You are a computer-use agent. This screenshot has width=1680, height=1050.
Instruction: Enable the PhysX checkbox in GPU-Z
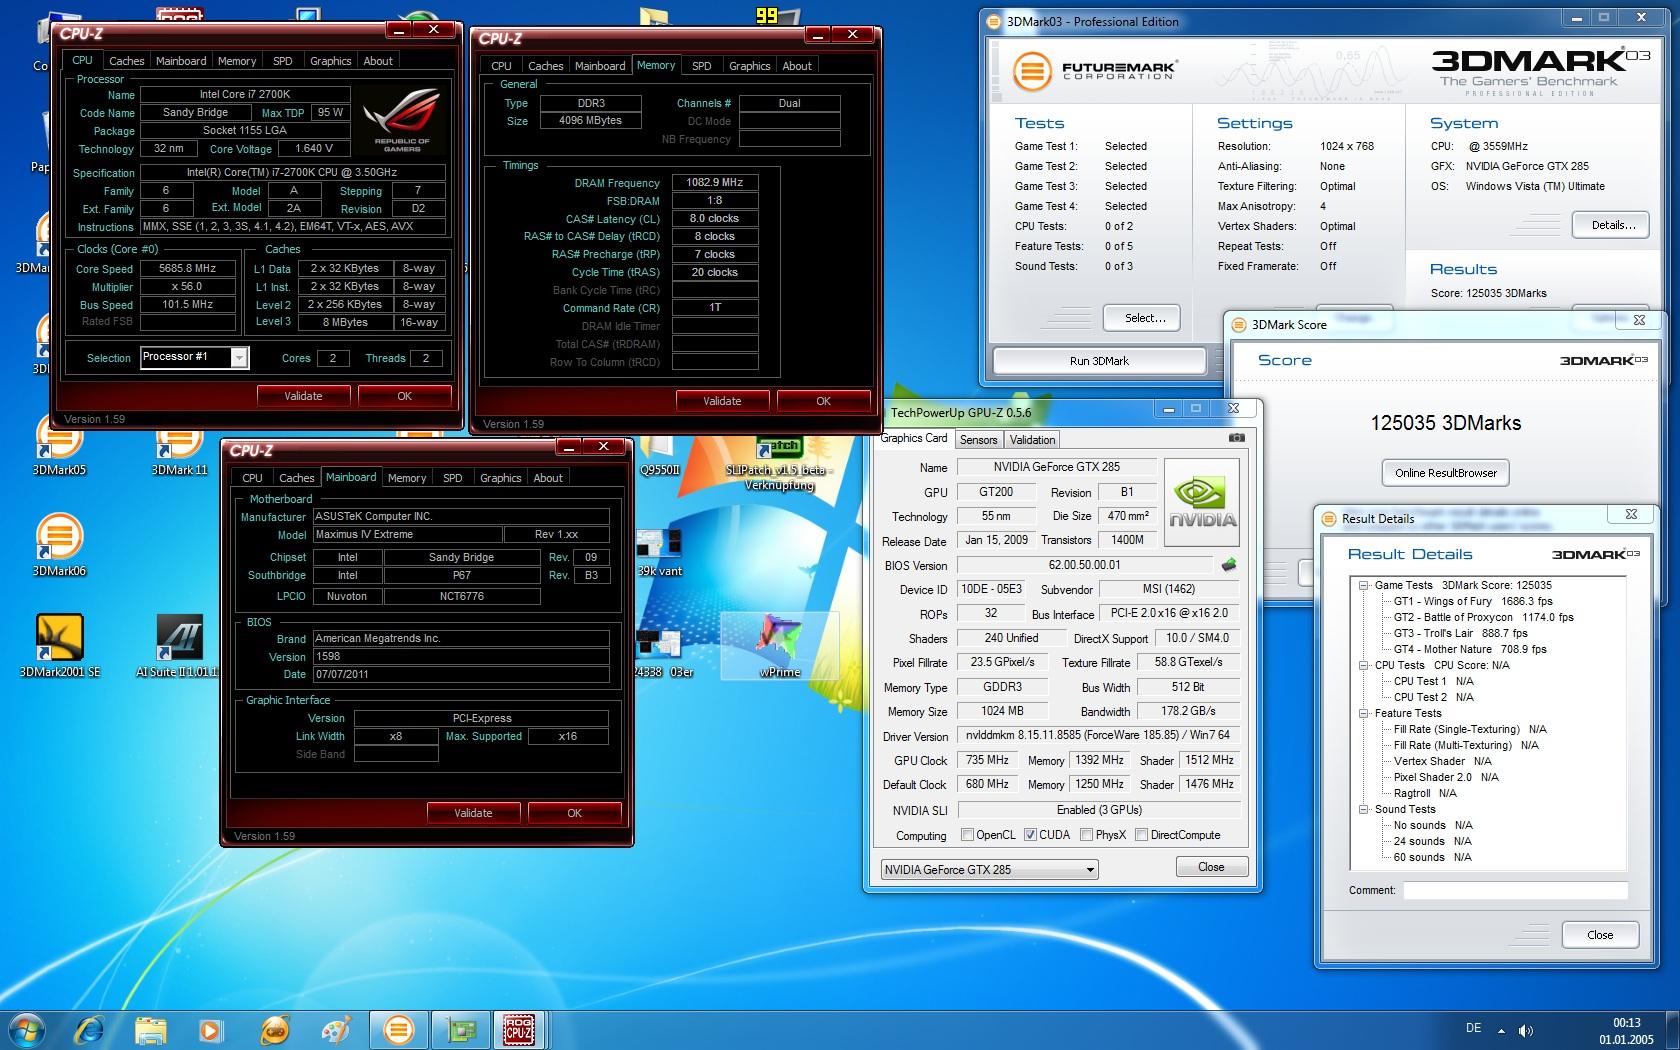coord(1086,835)
